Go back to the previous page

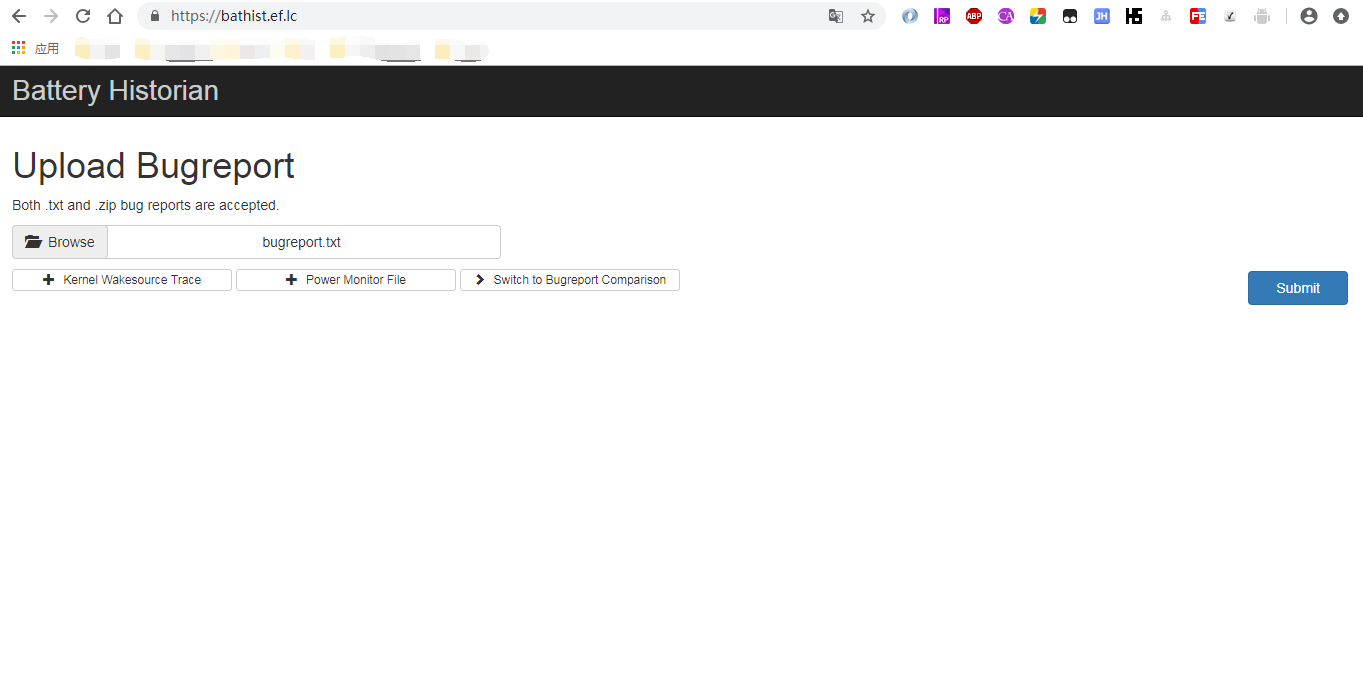[x=19, y=16]
